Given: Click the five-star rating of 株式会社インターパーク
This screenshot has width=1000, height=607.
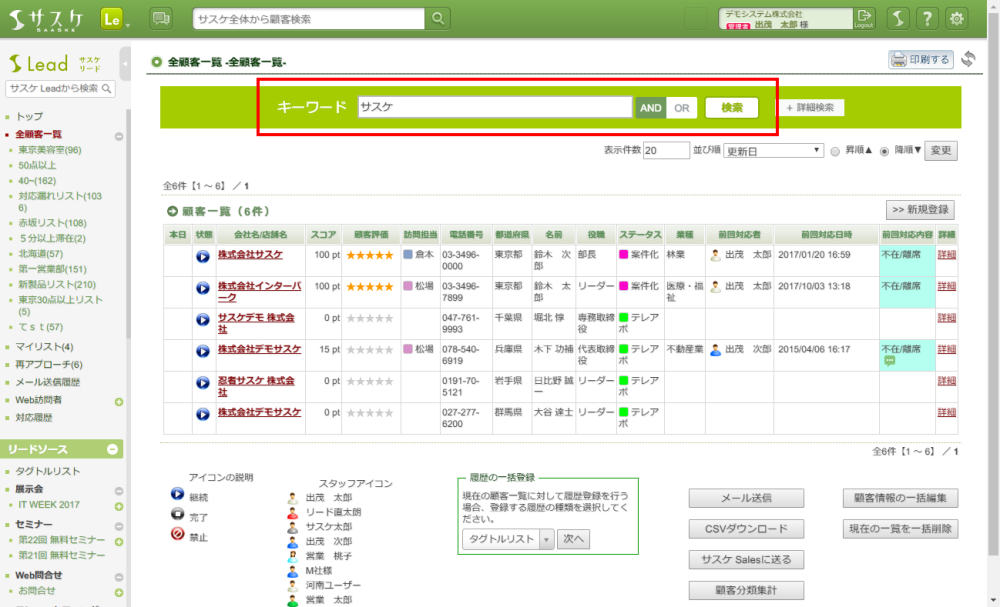Looking at the screenshot, I should point(369,287).
